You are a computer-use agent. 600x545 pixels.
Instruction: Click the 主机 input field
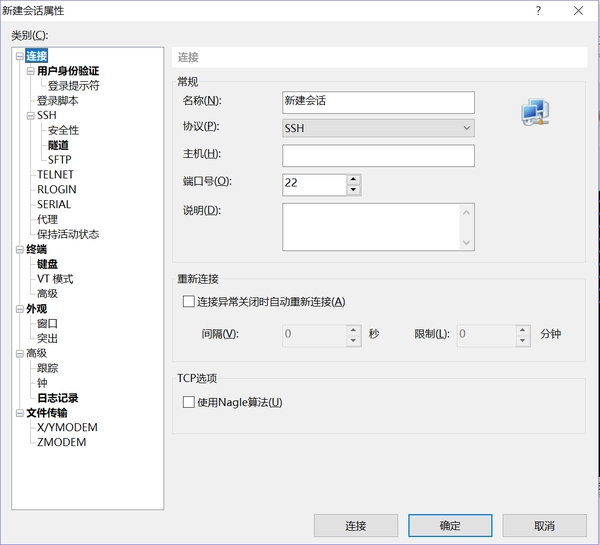coord(378,155)
